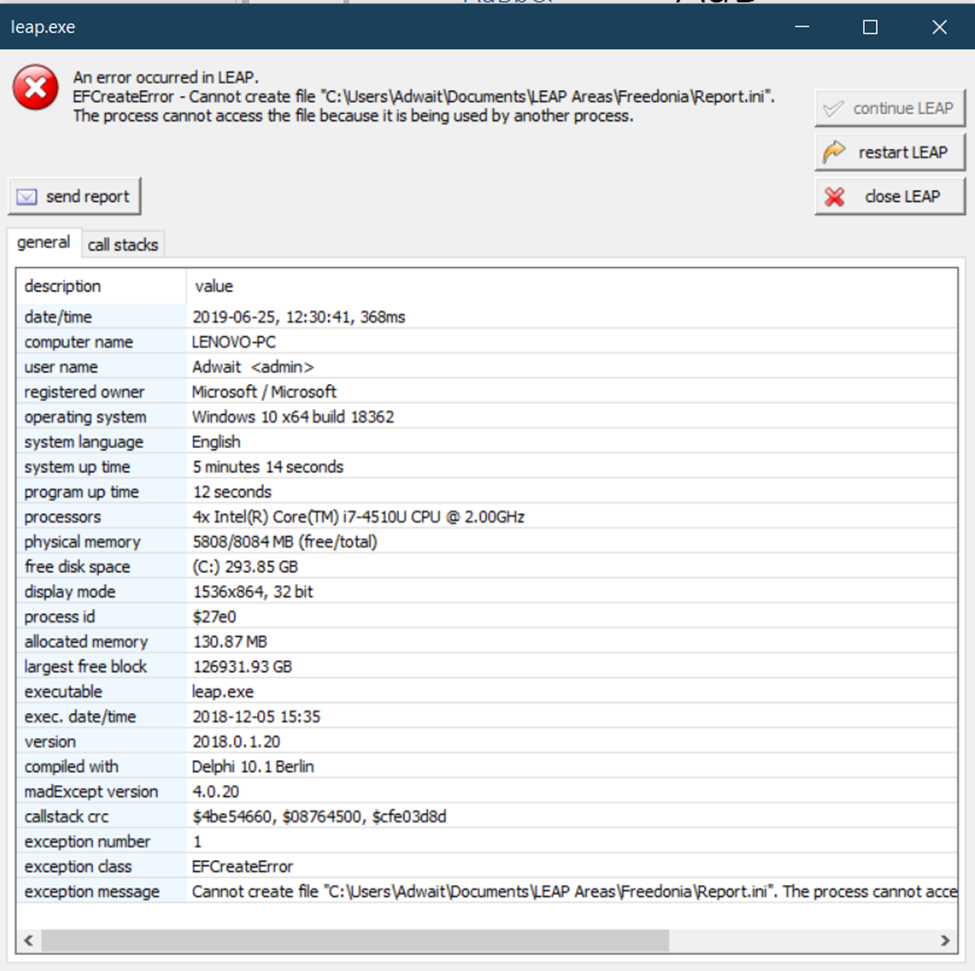Click the 12 seconds value

click(x=232, y=492)
